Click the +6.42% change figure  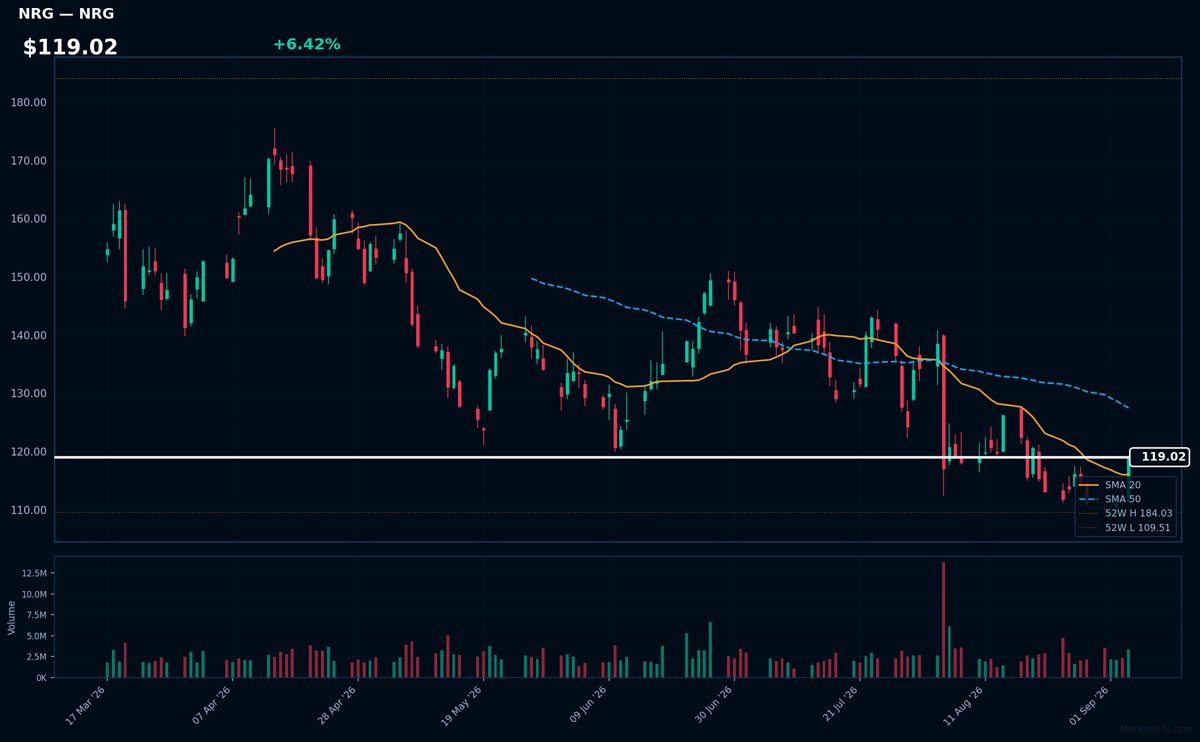pyautogui.click(x=306, y=44)
